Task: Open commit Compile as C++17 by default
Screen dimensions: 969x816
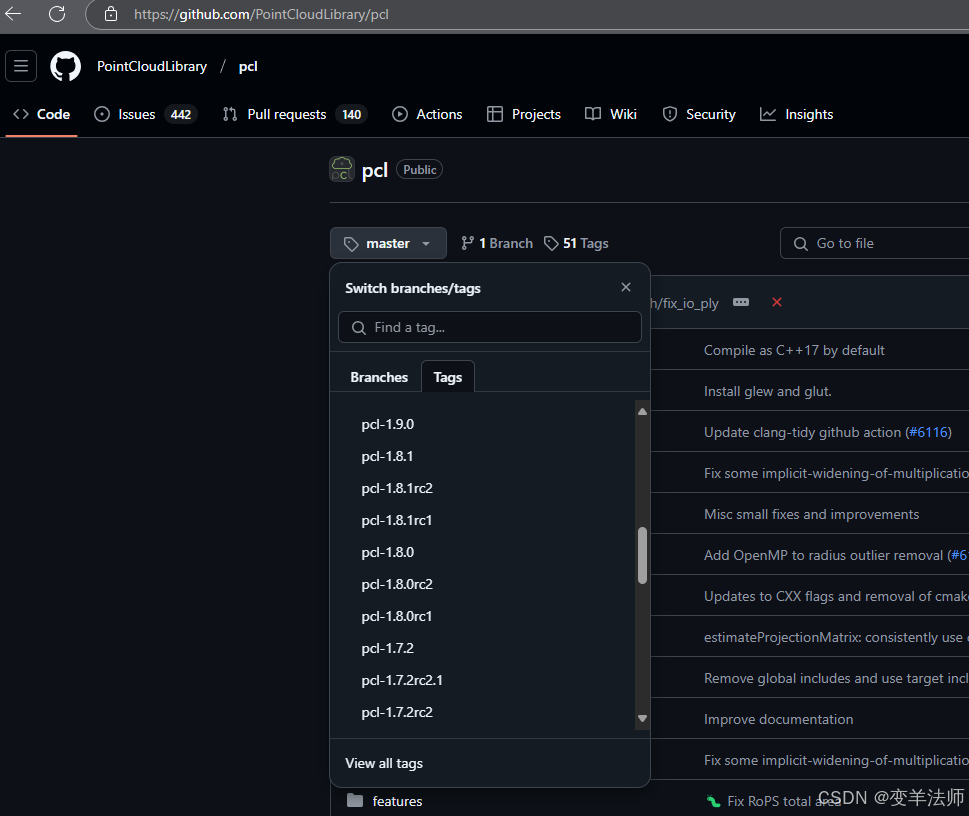Action: 794,351
